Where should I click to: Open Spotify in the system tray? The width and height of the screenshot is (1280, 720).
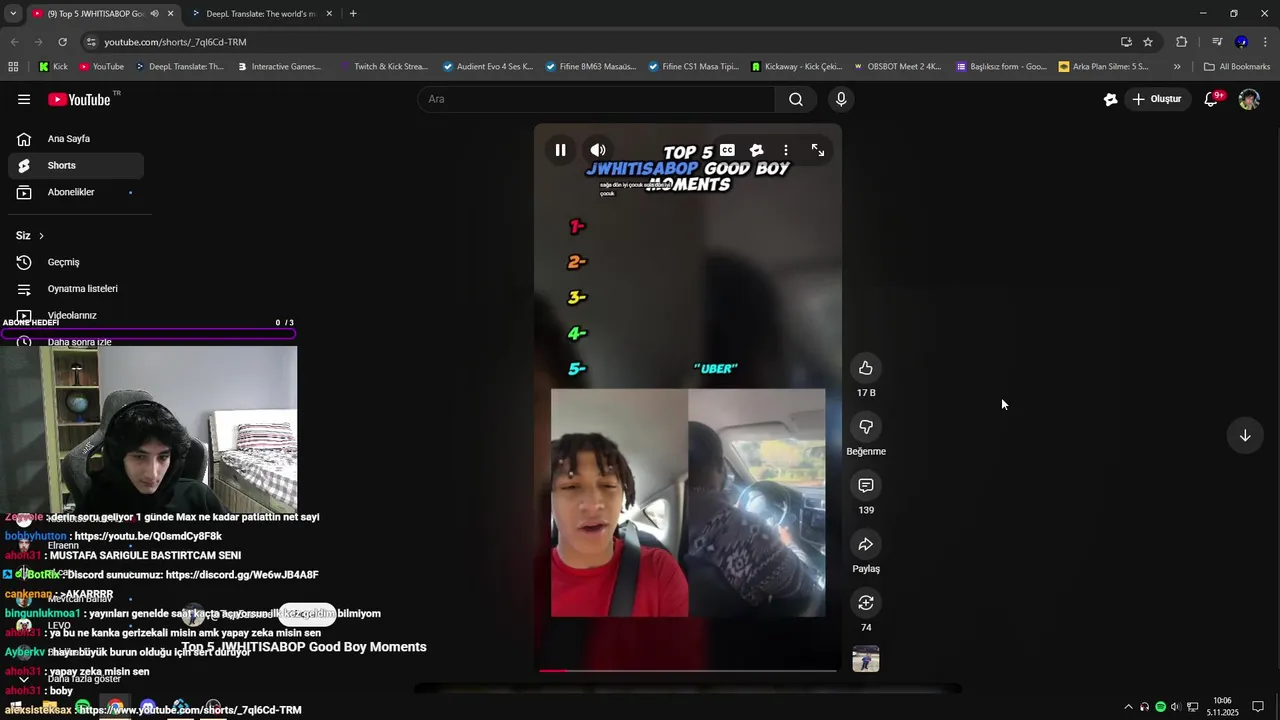point(1160,707)
